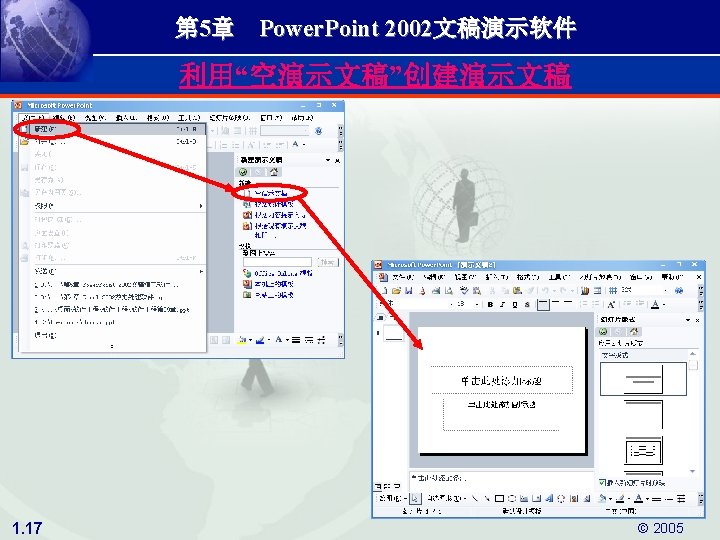720x540 pixels.
Task: Click the subtitle placeholder on the blank slide
Action: pyautogui.click(x=501, y=414)
